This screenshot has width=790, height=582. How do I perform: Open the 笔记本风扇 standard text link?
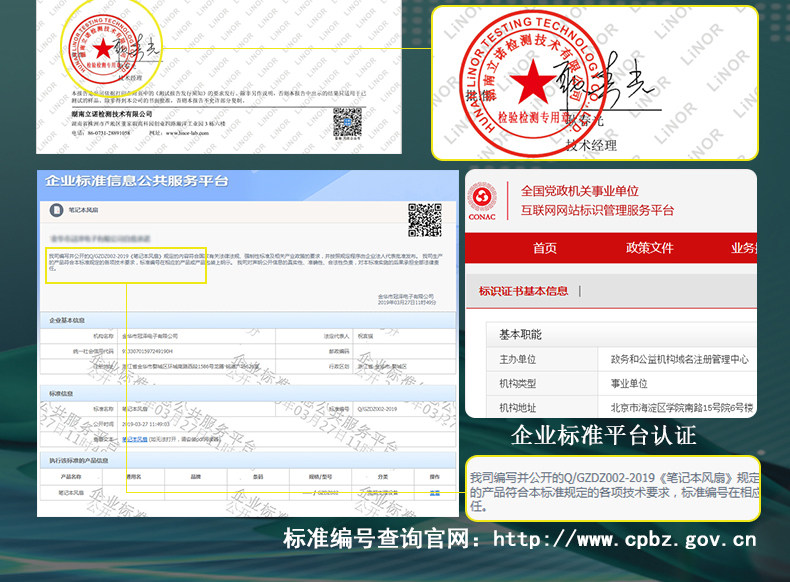135,440
